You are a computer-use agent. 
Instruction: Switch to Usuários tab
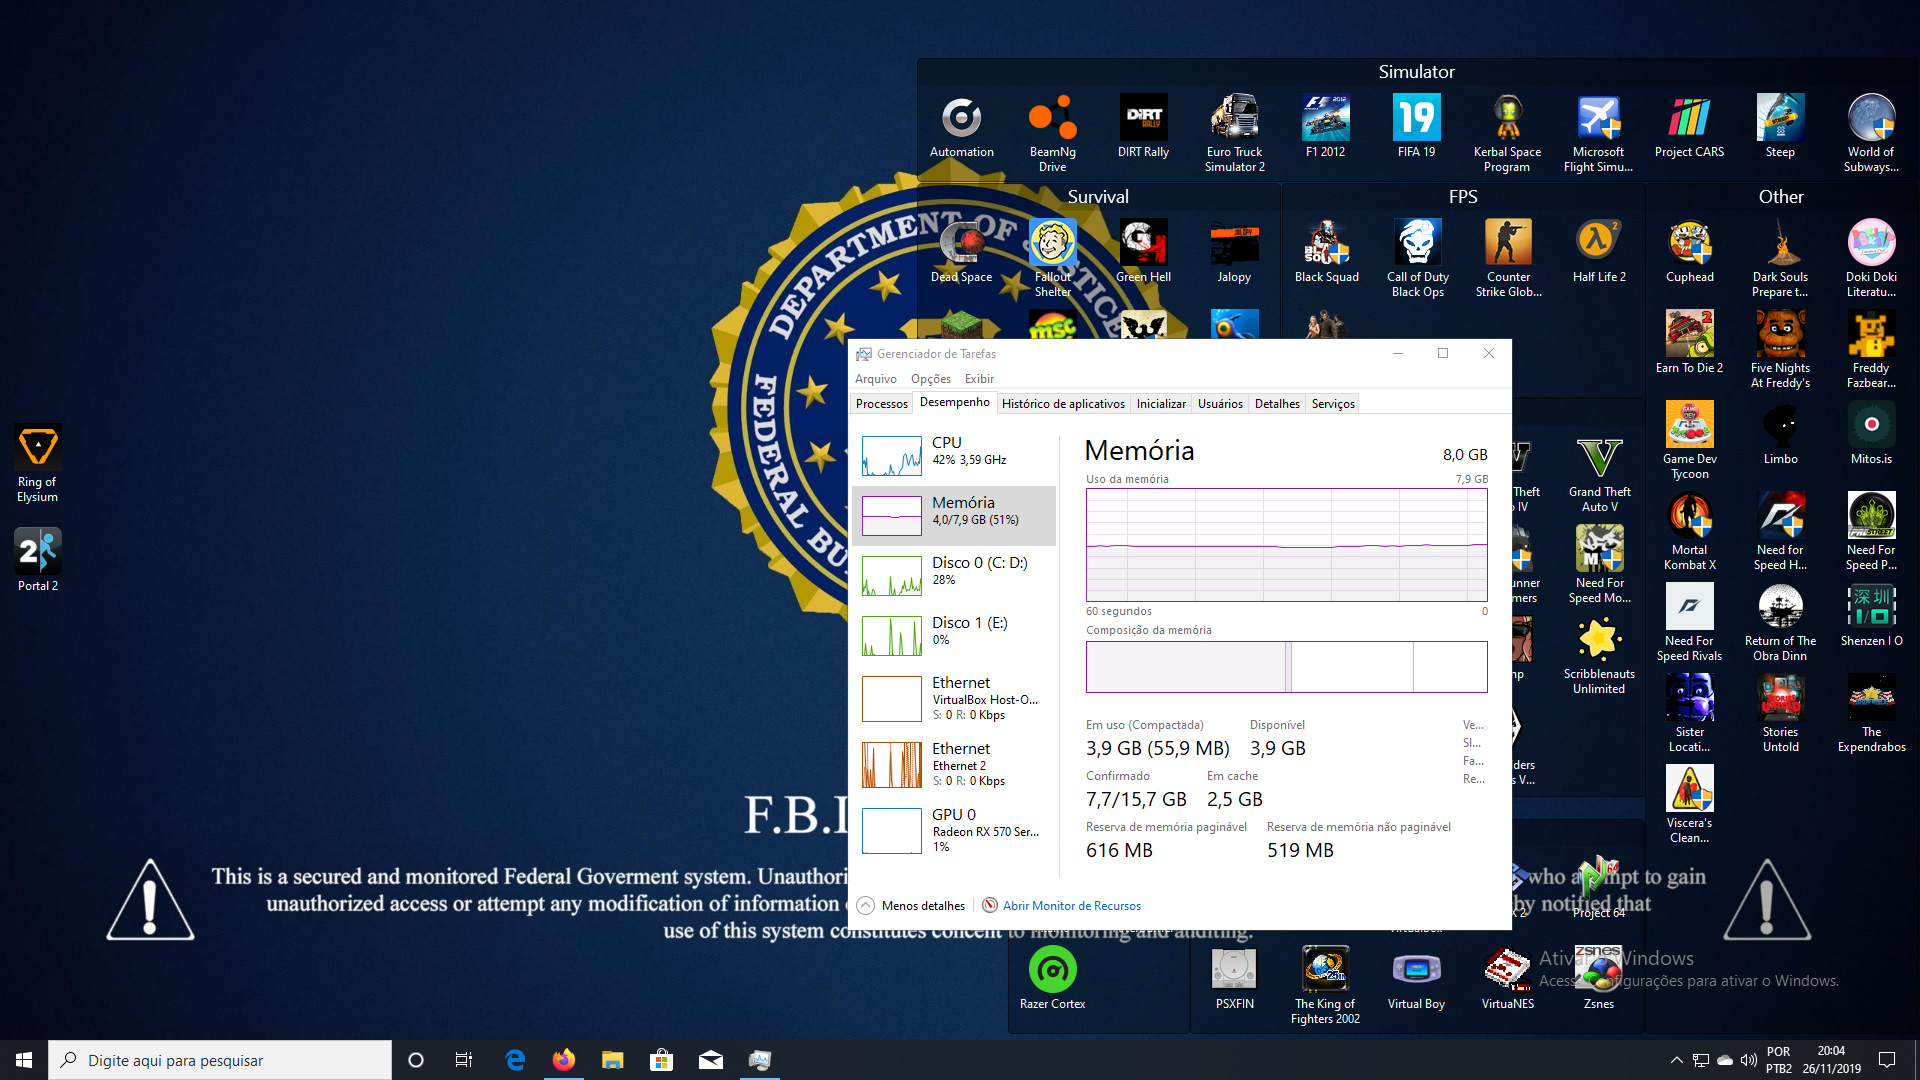point(1220,404)
